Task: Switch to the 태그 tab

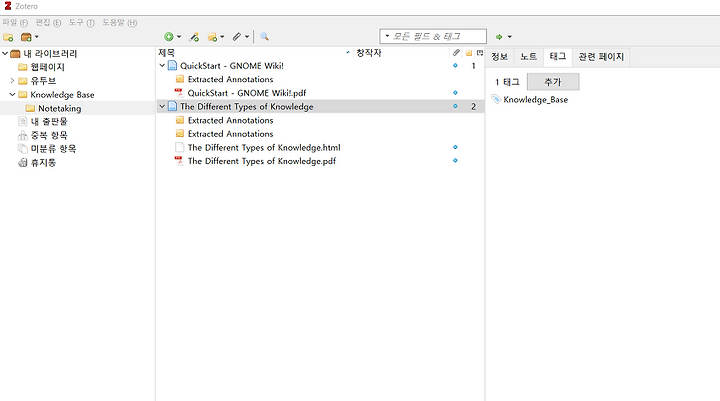Action: pos(557,57)
